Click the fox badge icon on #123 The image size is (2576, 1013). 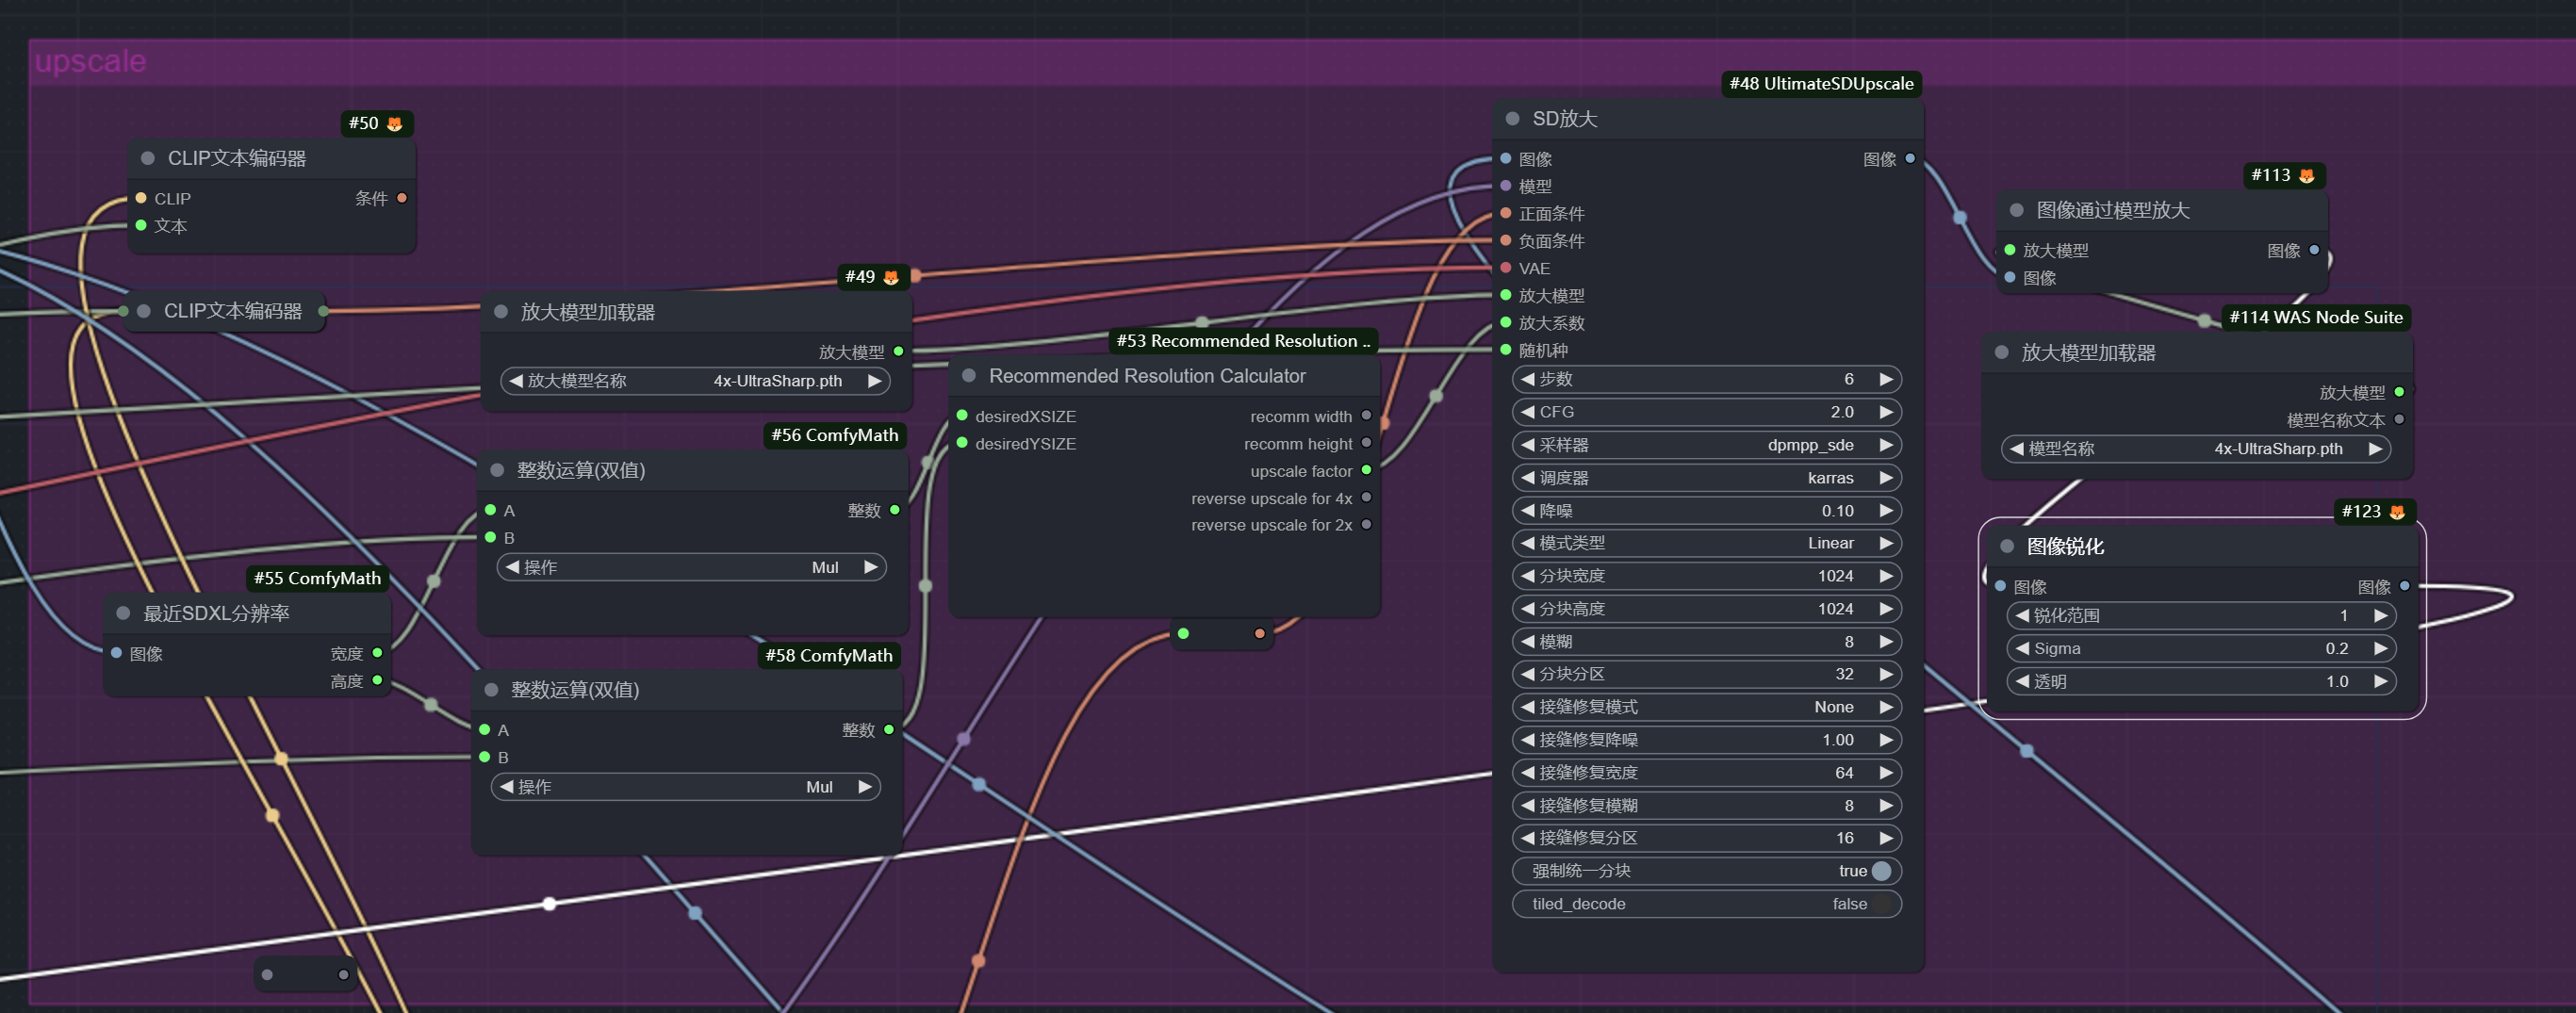pyautogui.click(x=2396, y=511)
